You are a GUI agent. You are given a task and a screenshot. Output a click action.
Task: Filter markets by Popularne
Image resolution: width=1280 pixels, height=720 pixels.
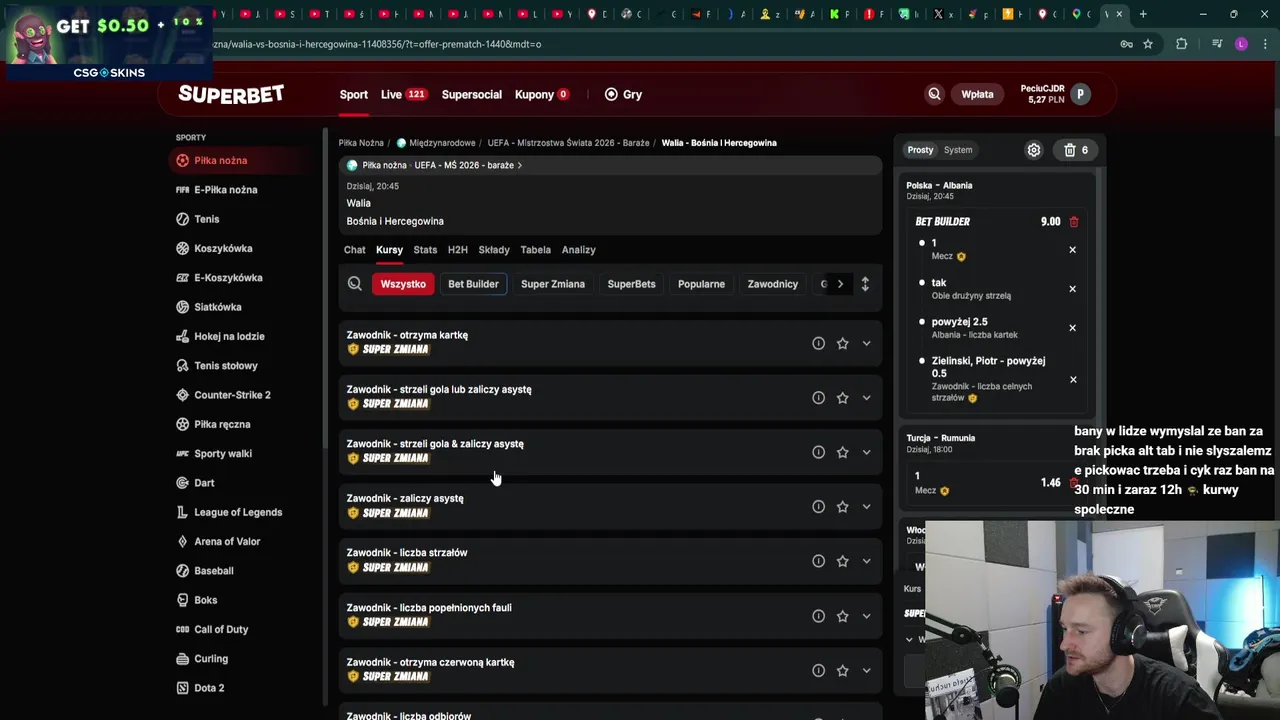pos(701,284)
